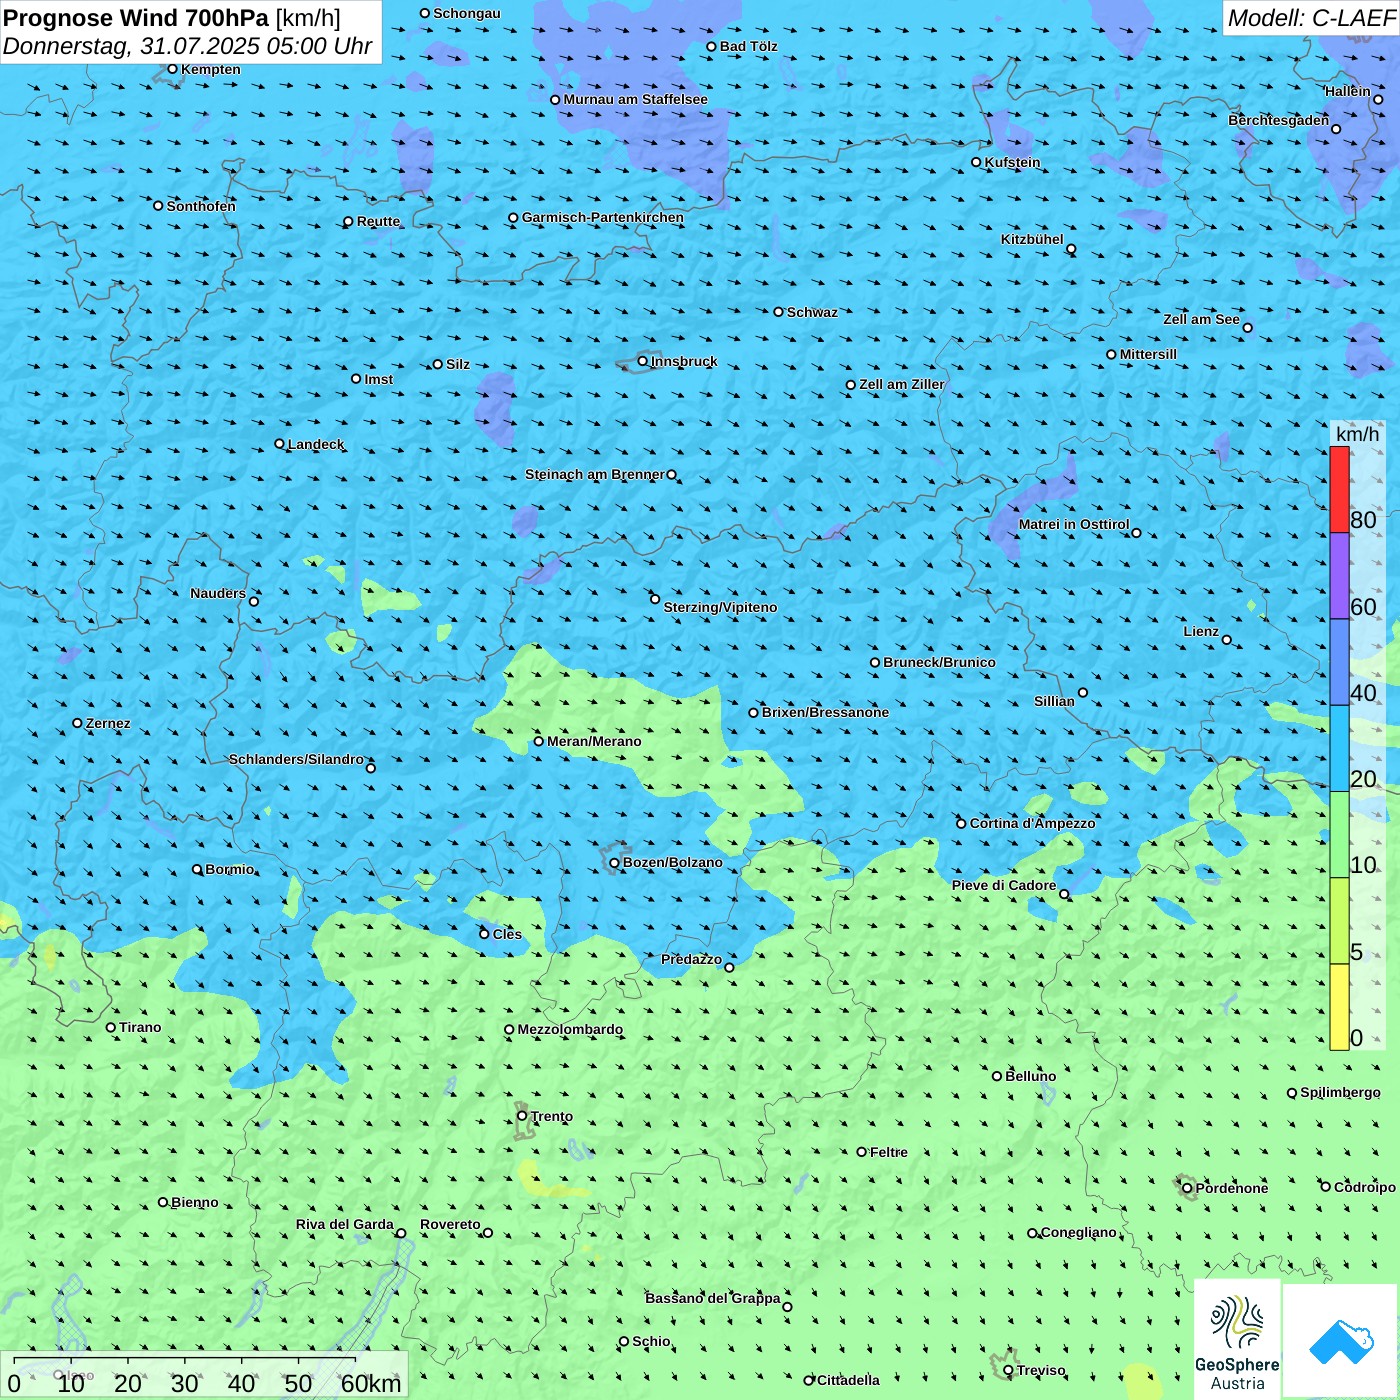Screen dimensions: 1400x1400
Task: Click the Tirano city label
Action: click(x=140, y=1027)
